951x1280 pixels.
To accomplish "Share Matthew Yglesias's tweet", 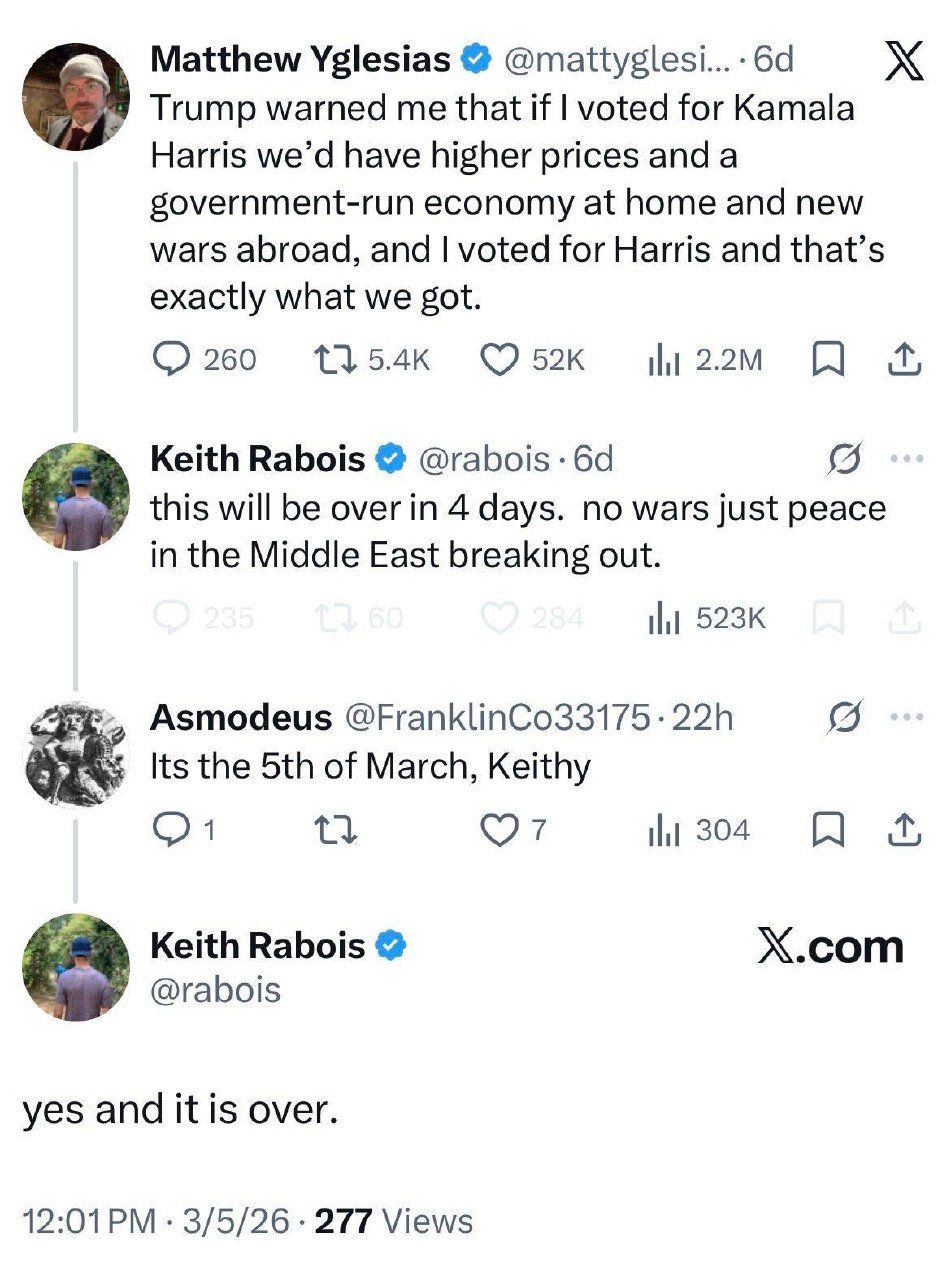I will 903,359.
